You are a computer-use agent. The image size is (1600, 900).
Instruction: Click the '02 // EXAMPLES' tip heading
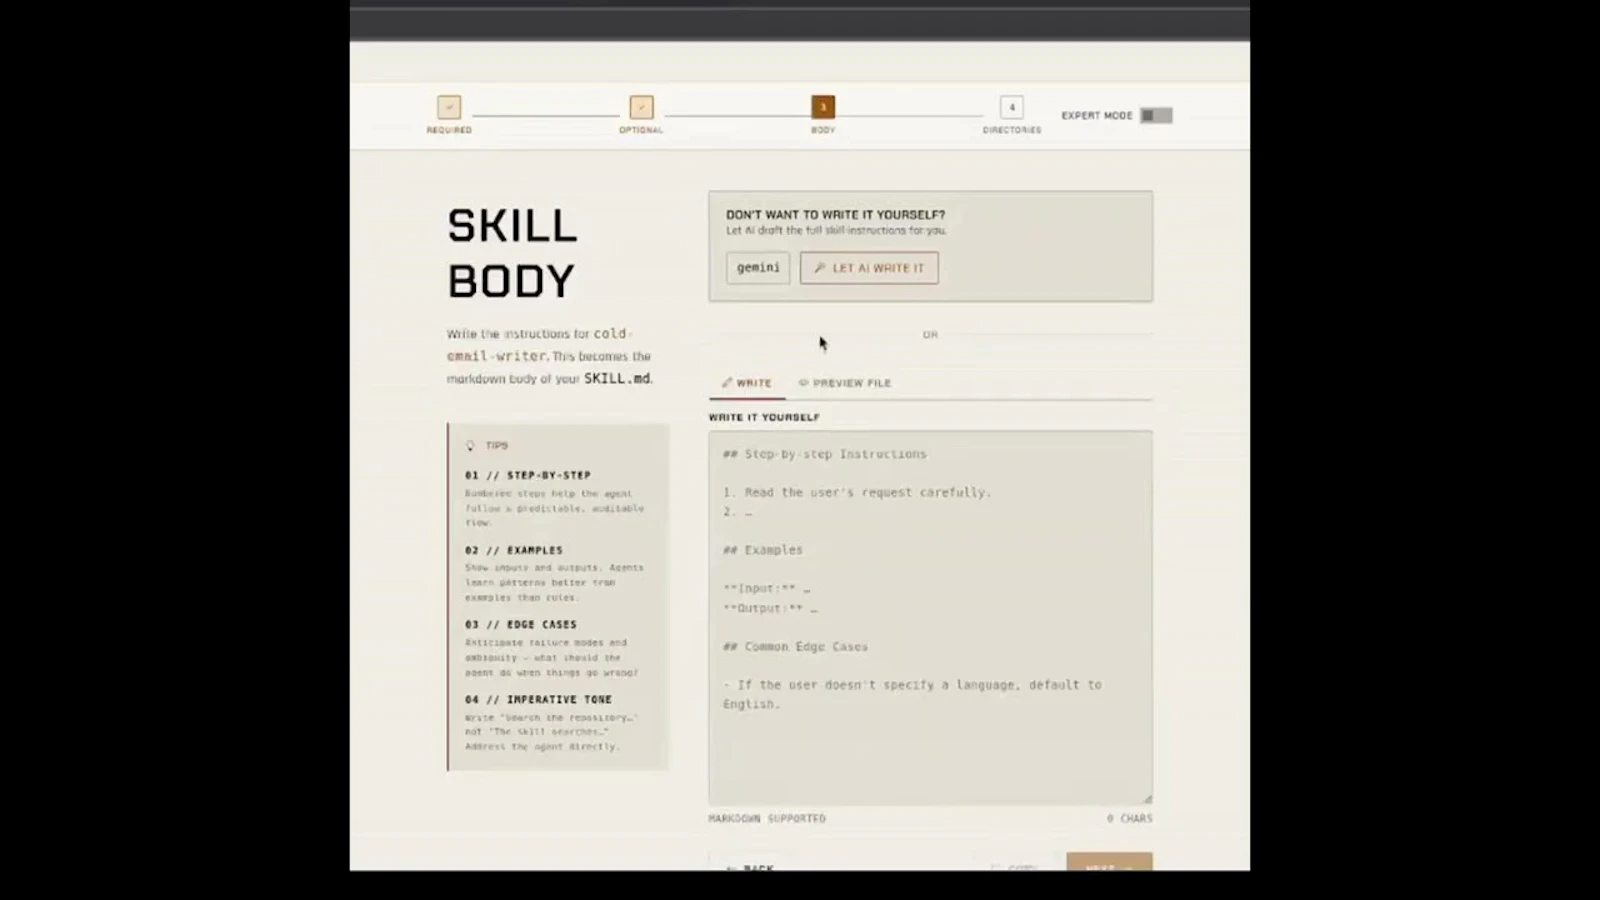(x=514, y=551)
